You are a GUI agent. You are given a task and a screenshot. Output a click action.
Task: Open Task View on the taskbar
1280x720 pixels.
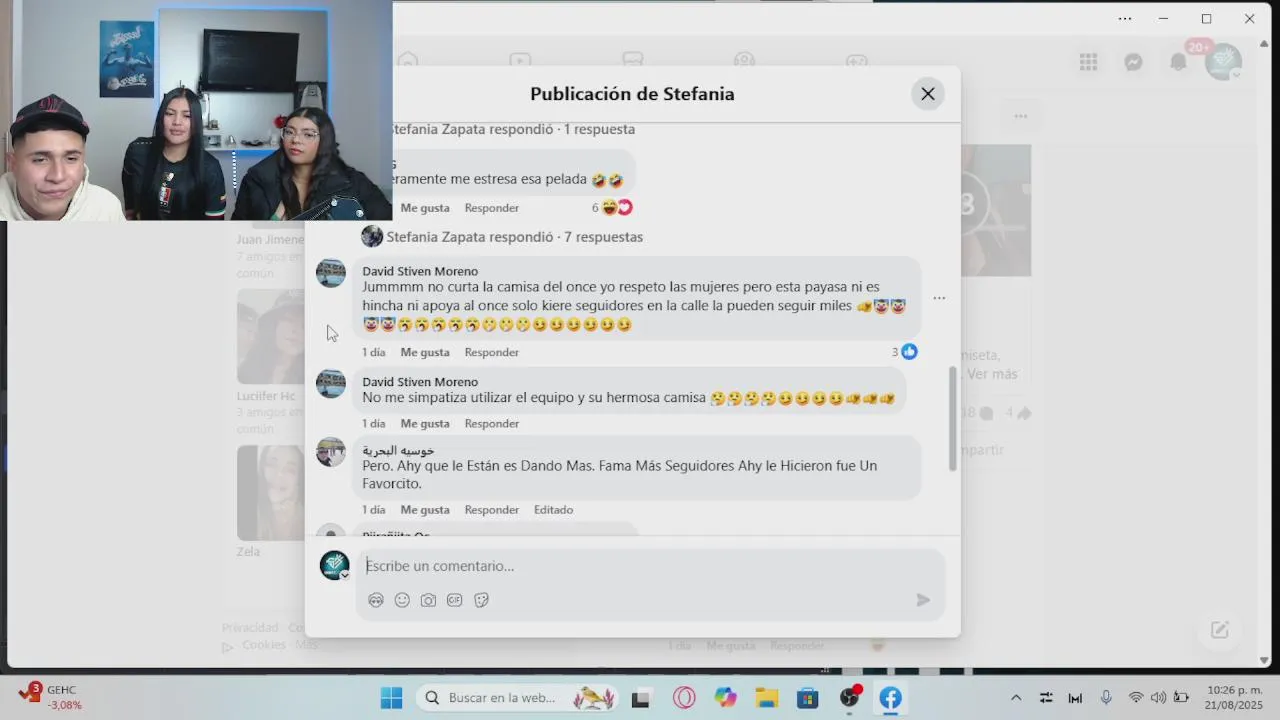tap(641, 698)
